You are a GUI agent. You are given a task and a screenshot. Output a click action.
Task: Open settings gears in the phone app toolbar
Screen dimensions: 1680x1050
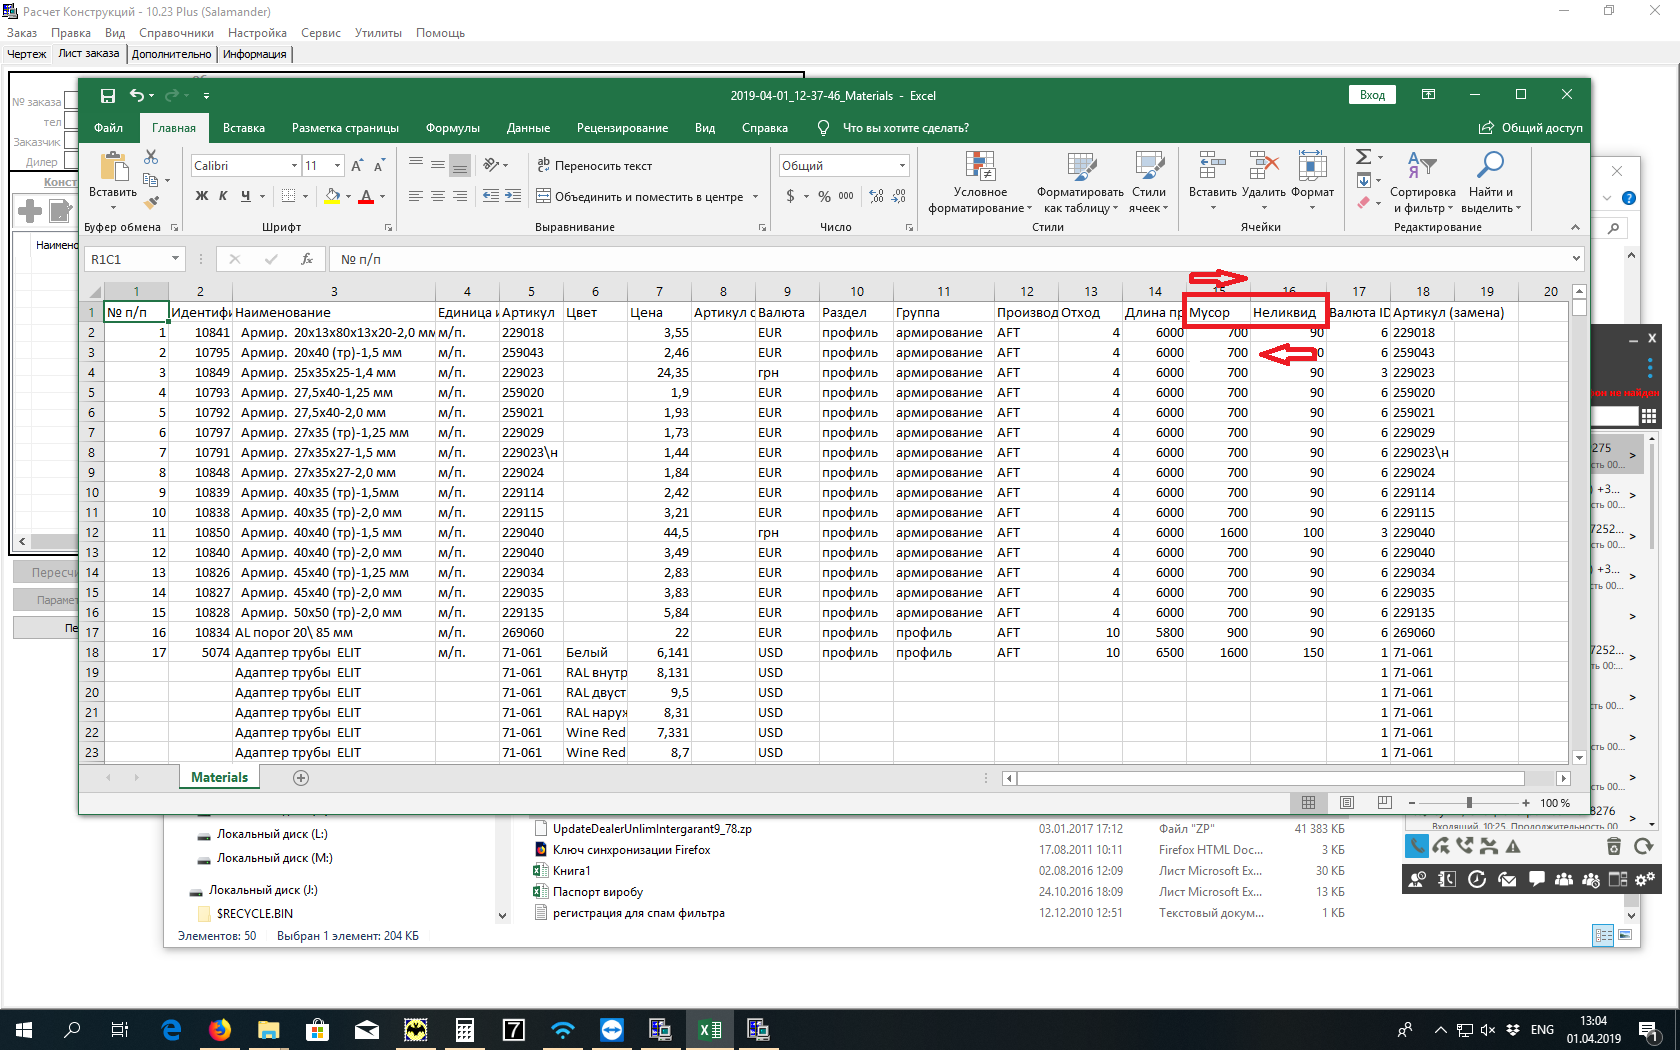click(1645, 879)
